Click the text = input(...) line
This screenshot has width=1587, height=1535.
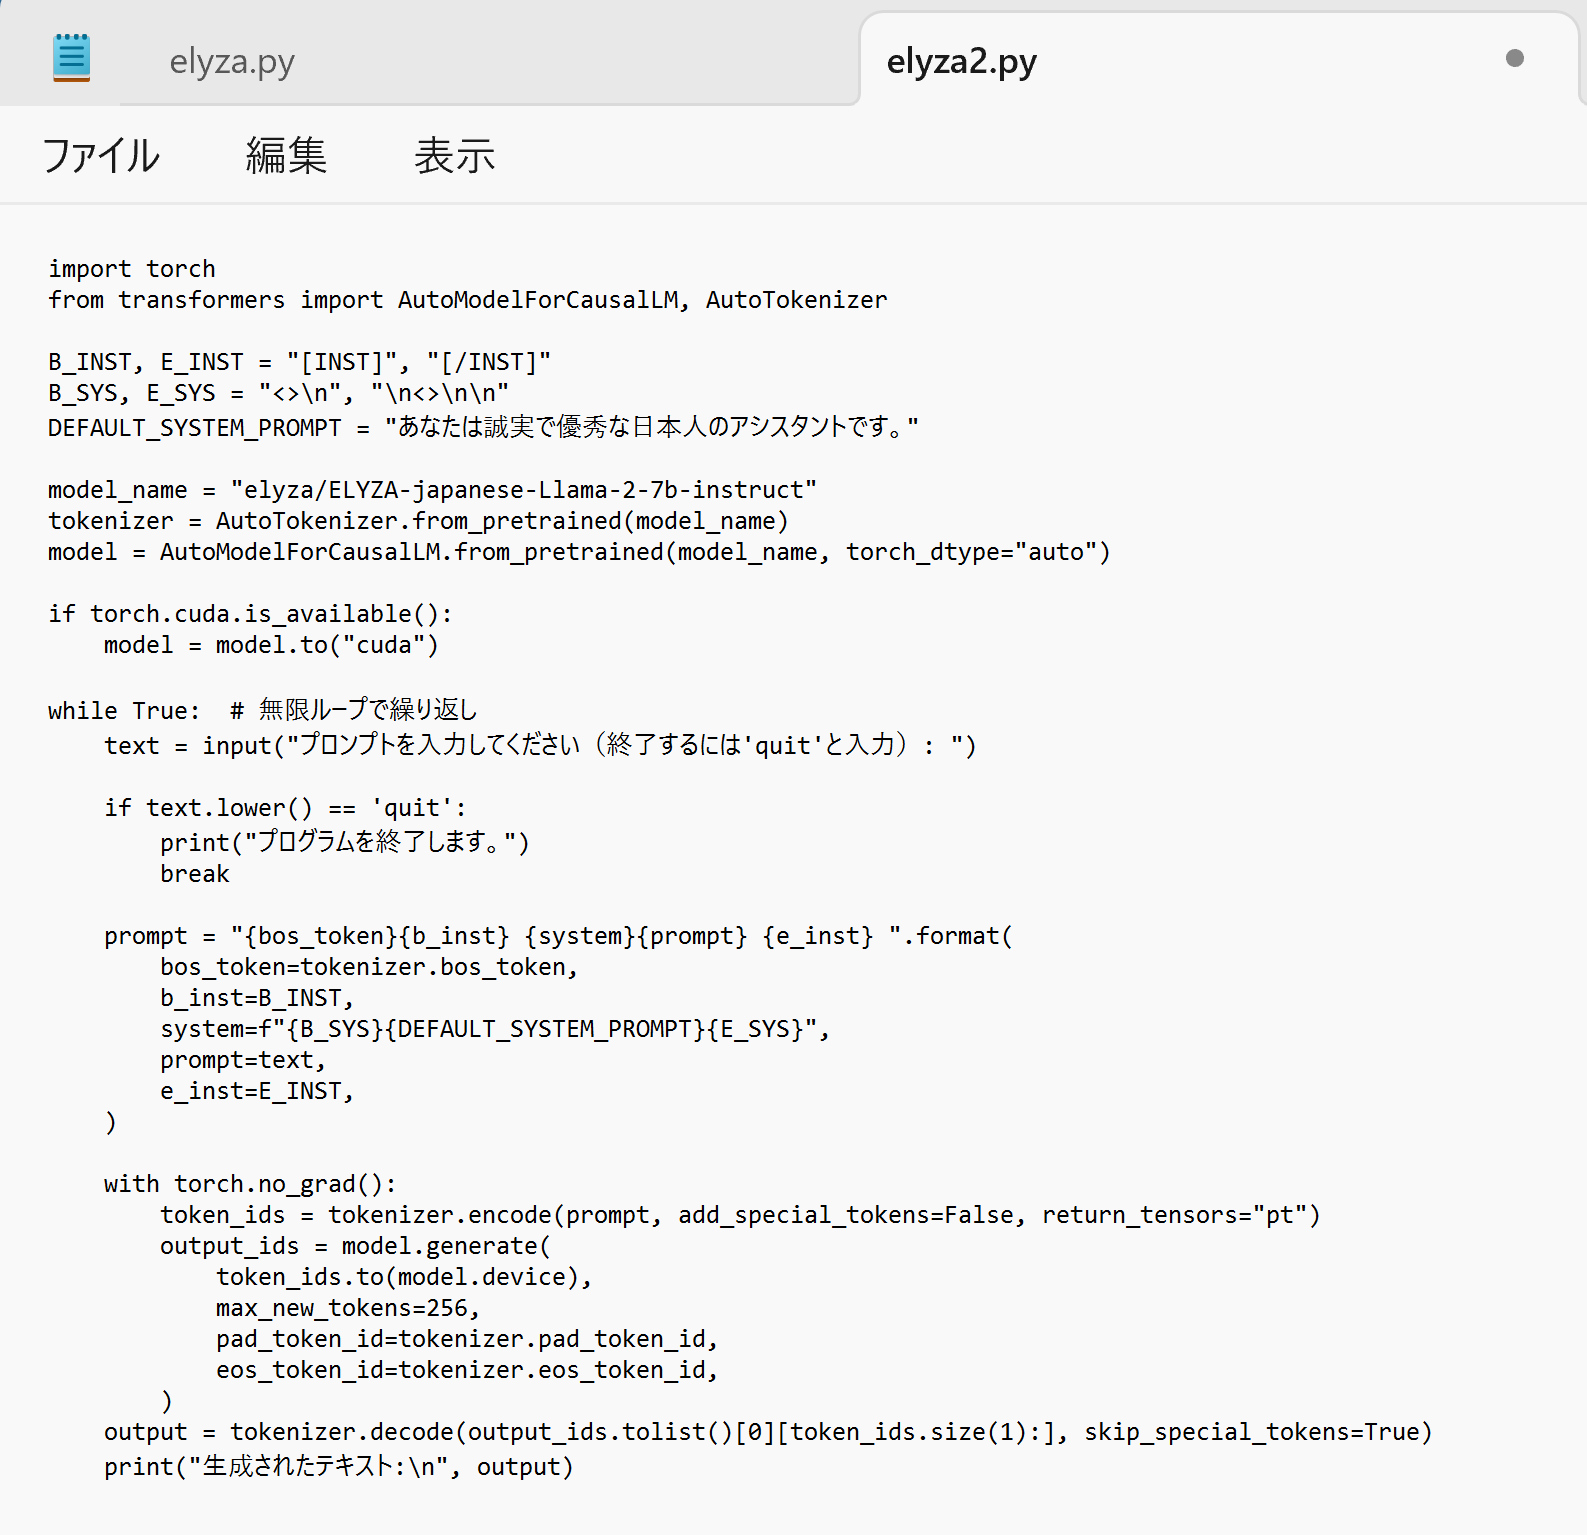tap(540, 745)
